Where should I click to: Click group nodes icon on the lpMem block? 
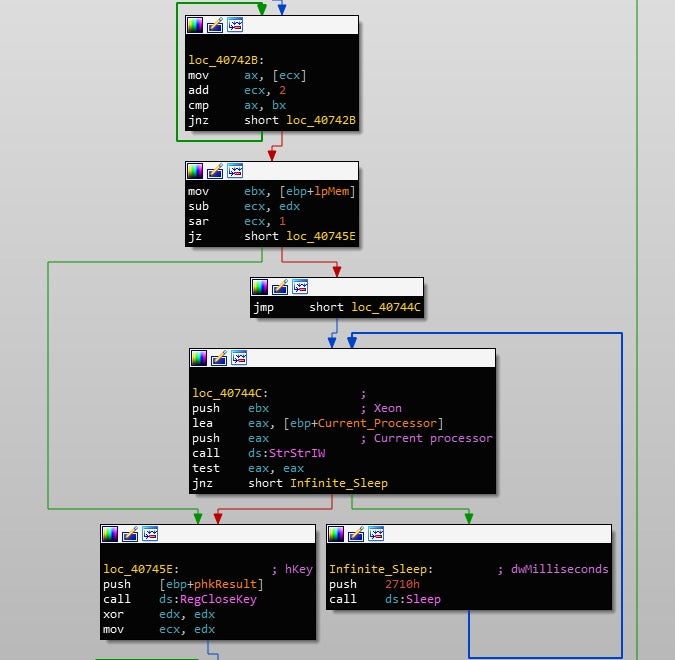[235, 171]
